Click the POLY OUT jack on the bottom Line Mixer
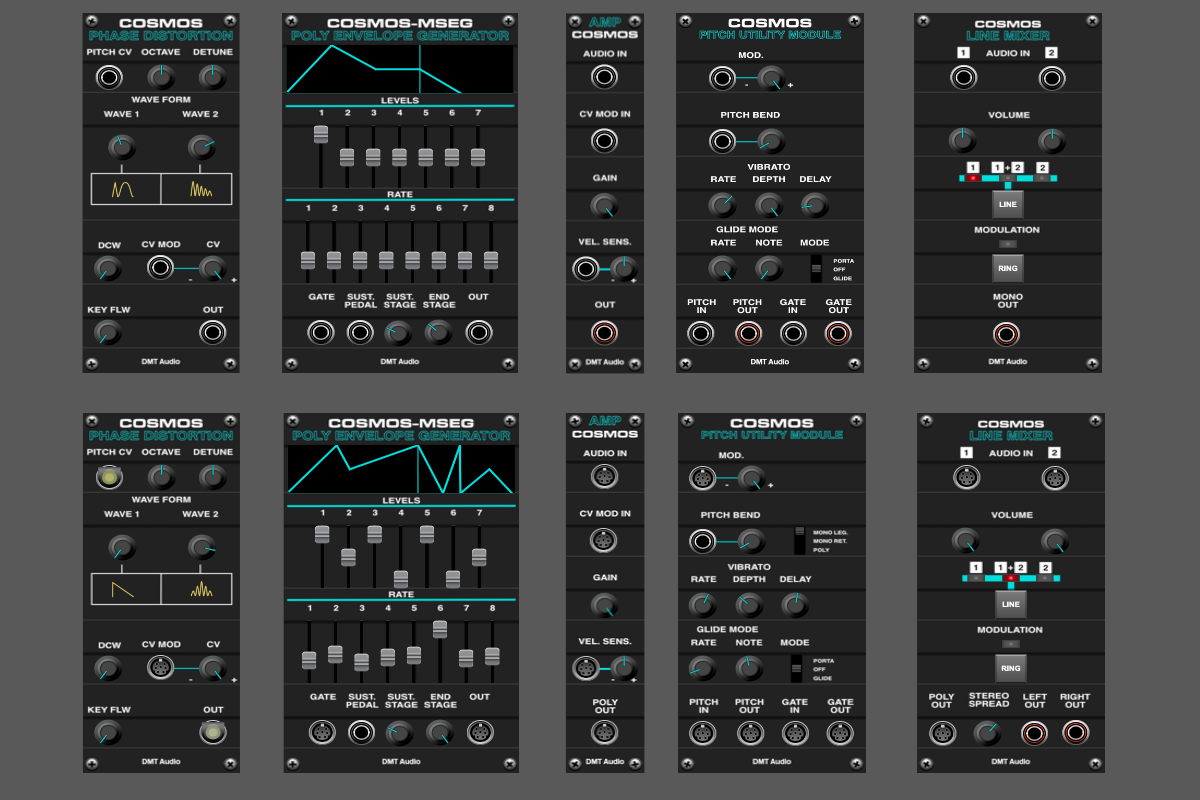This screenshot has width=1200, height=800. pos(941,733)
